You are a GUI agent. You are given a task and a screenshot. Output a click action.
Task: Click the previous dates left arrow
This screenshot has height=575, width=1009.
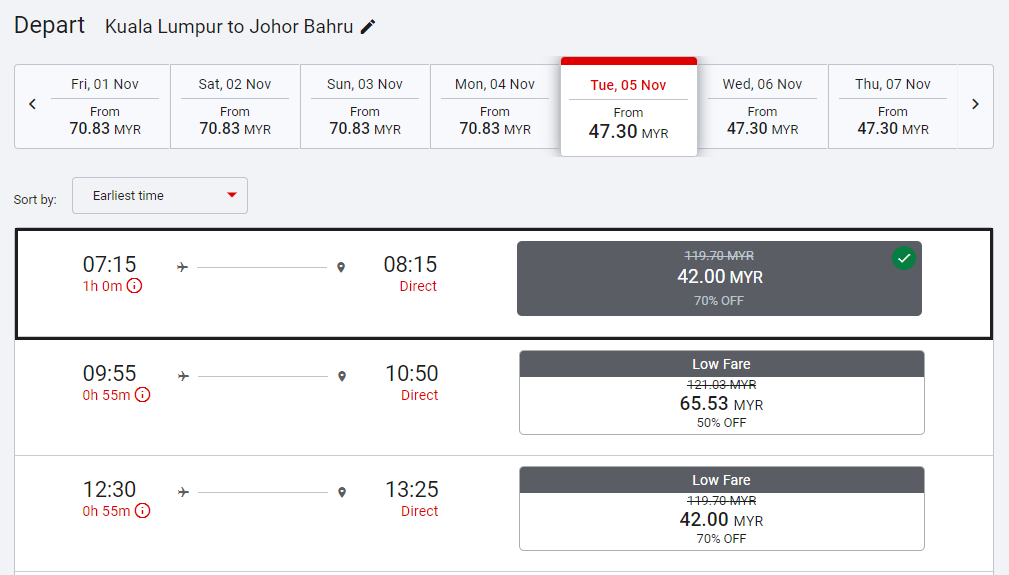tap(32, 104)
